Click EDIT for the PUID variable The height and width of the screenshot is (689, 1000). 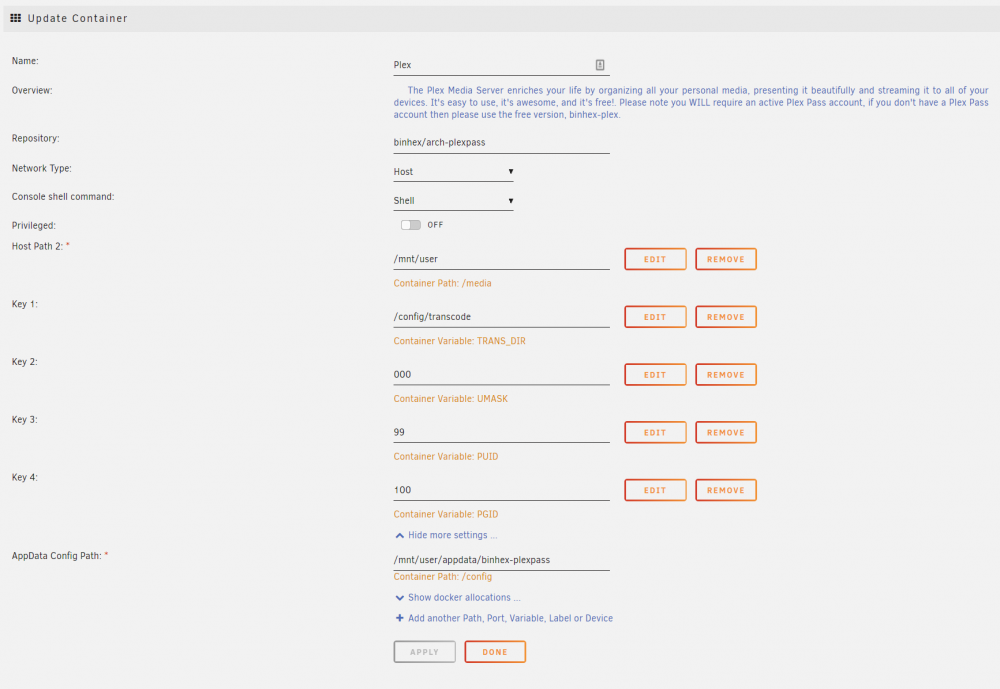tap(655, 433)
